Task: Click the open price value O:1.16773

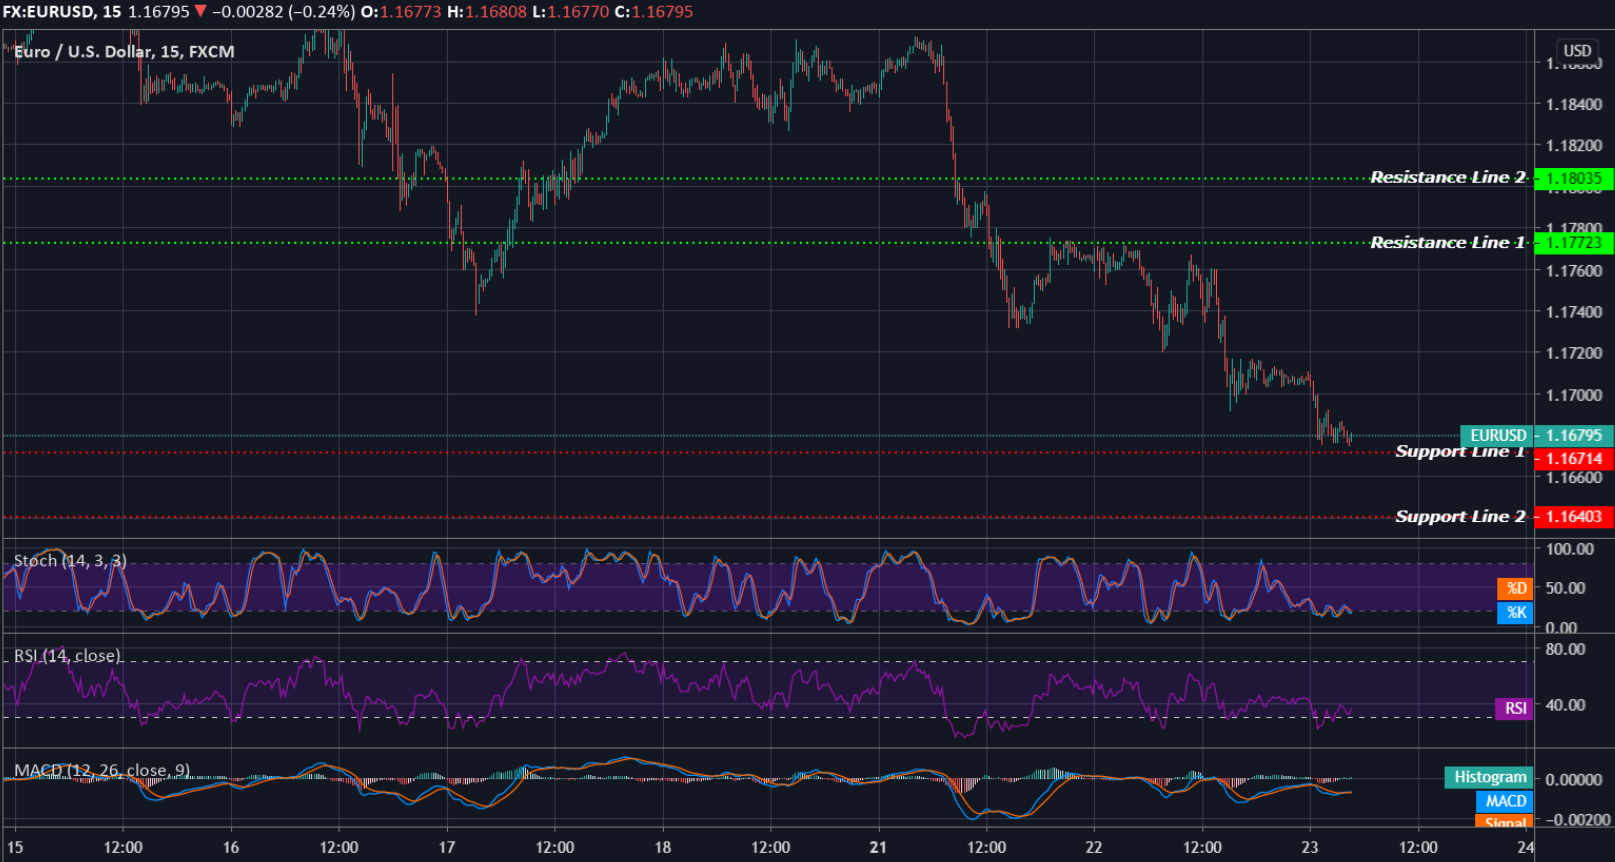Action: pyautogui.click(x=401, y=12)
